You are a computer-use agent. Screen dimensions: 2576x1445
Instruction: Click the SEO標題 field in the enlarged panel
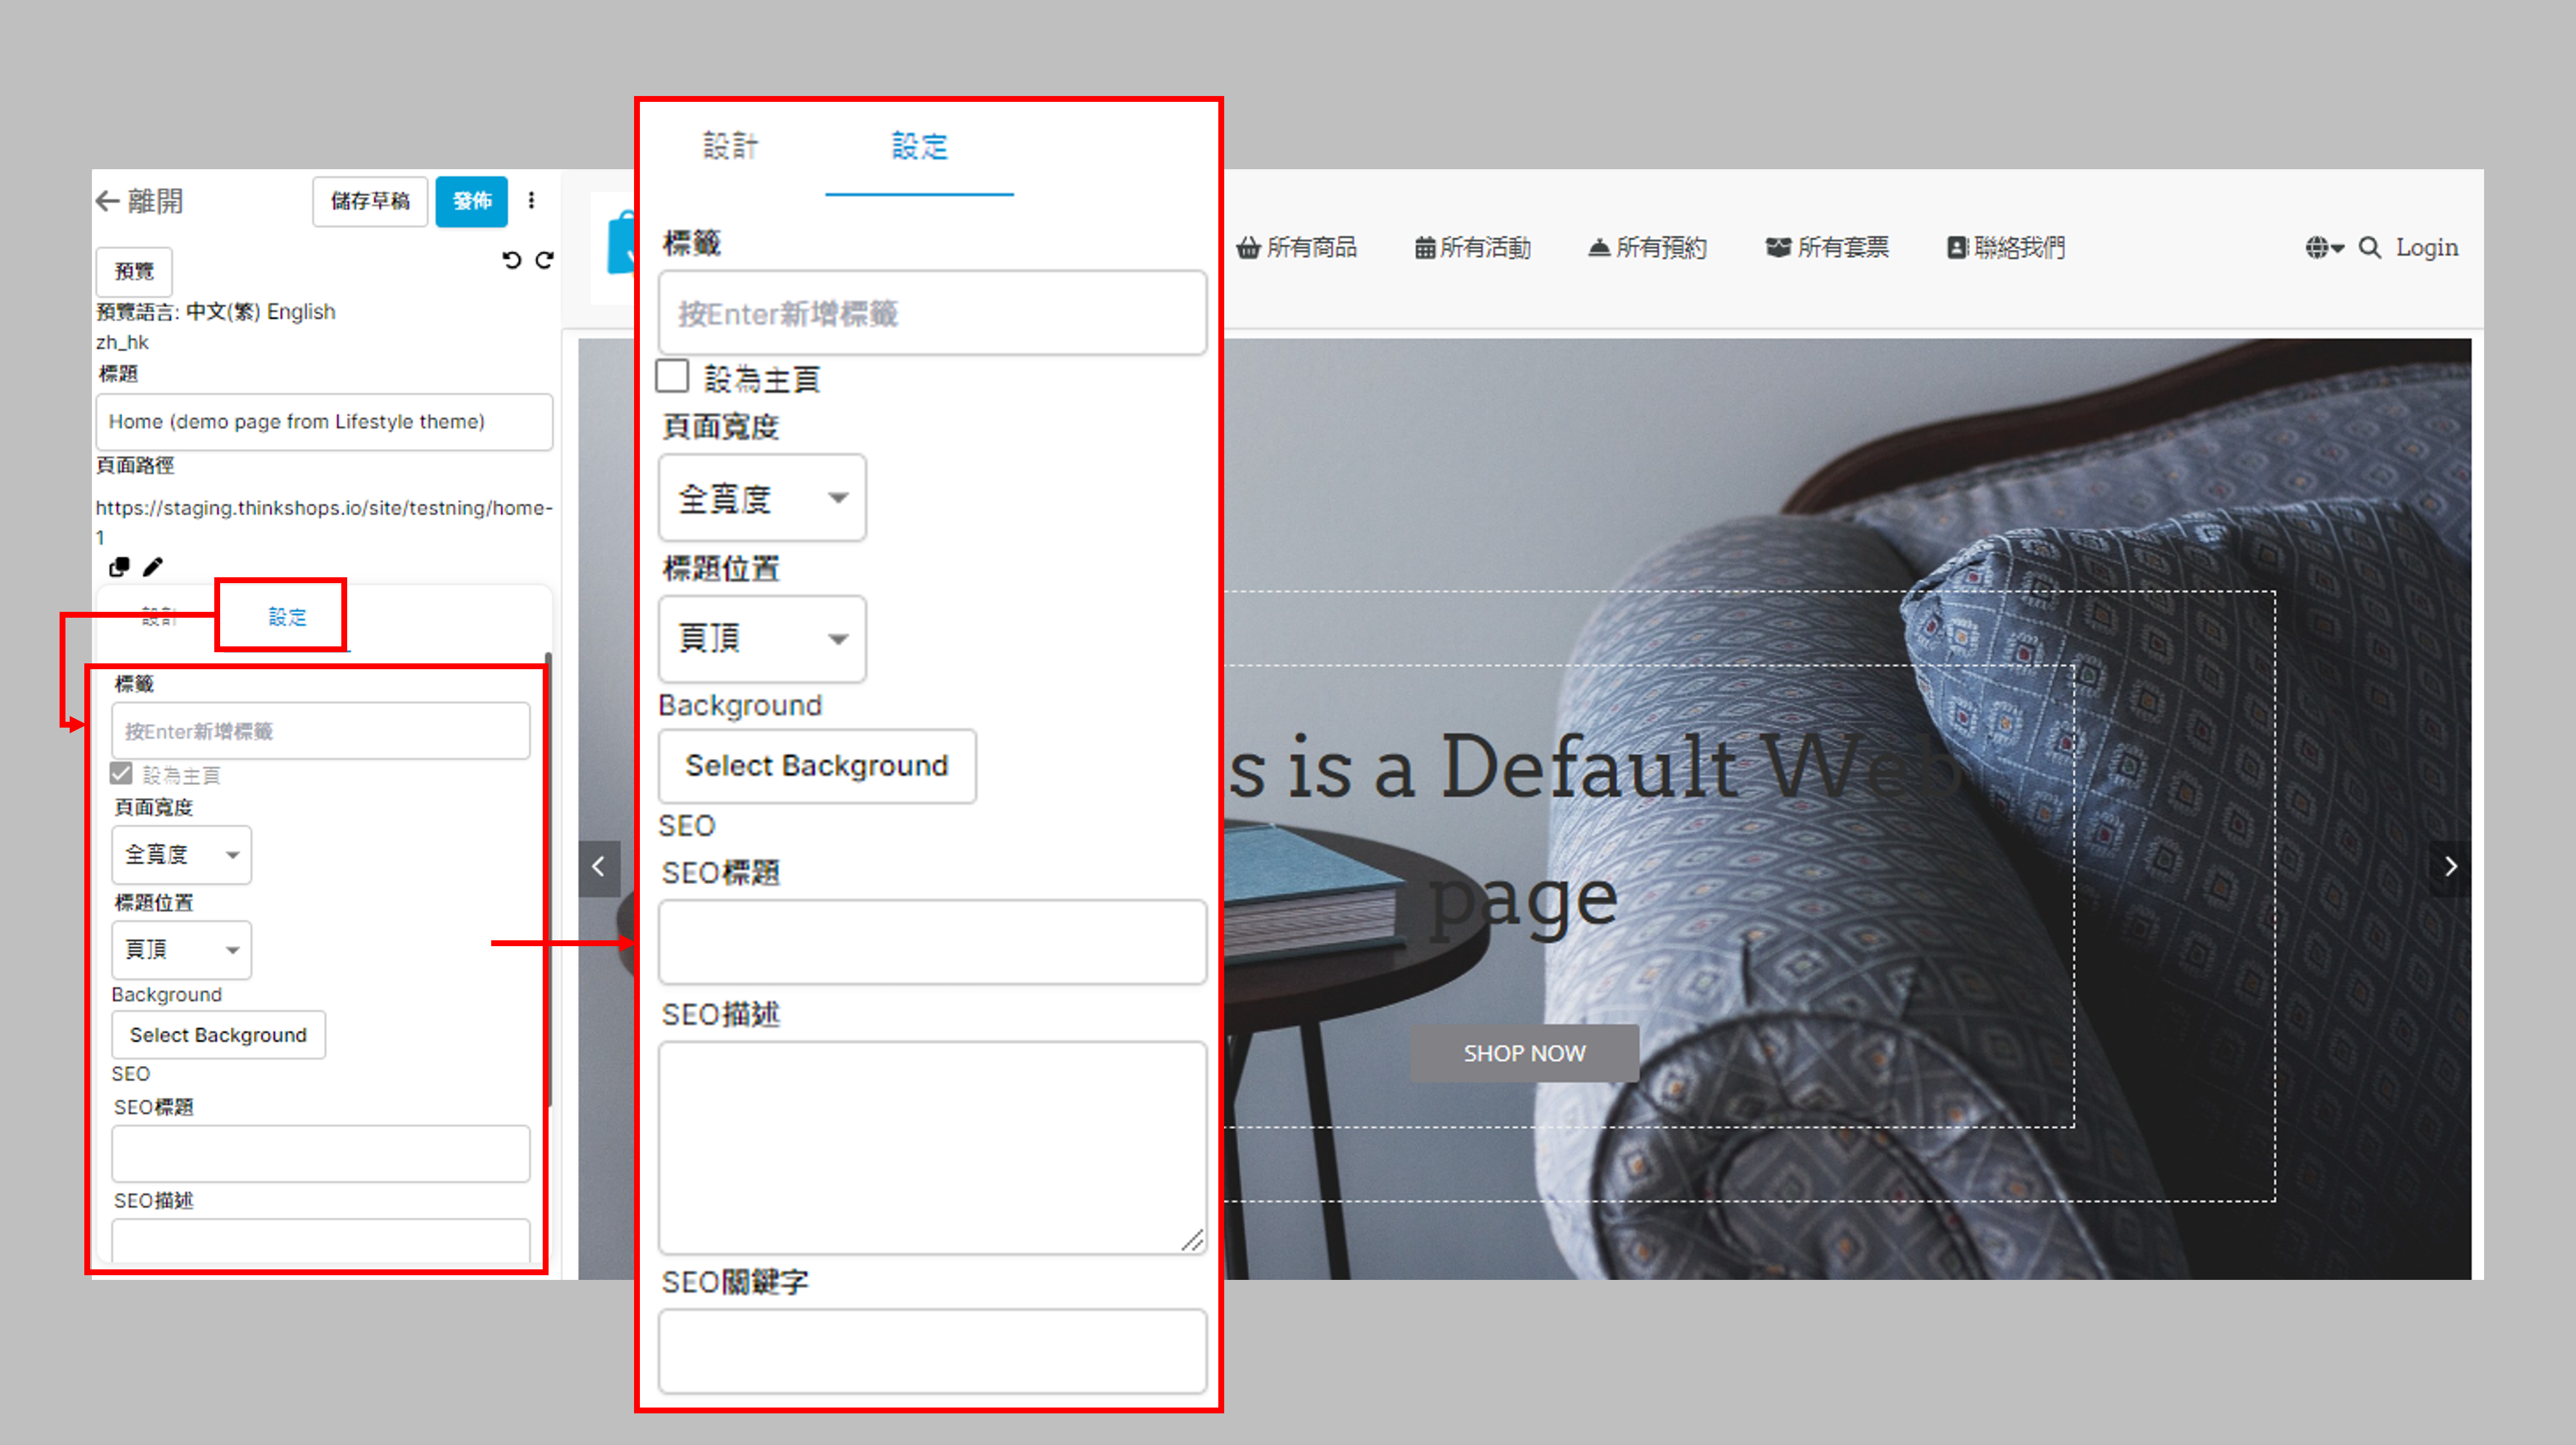pos(932,942)
